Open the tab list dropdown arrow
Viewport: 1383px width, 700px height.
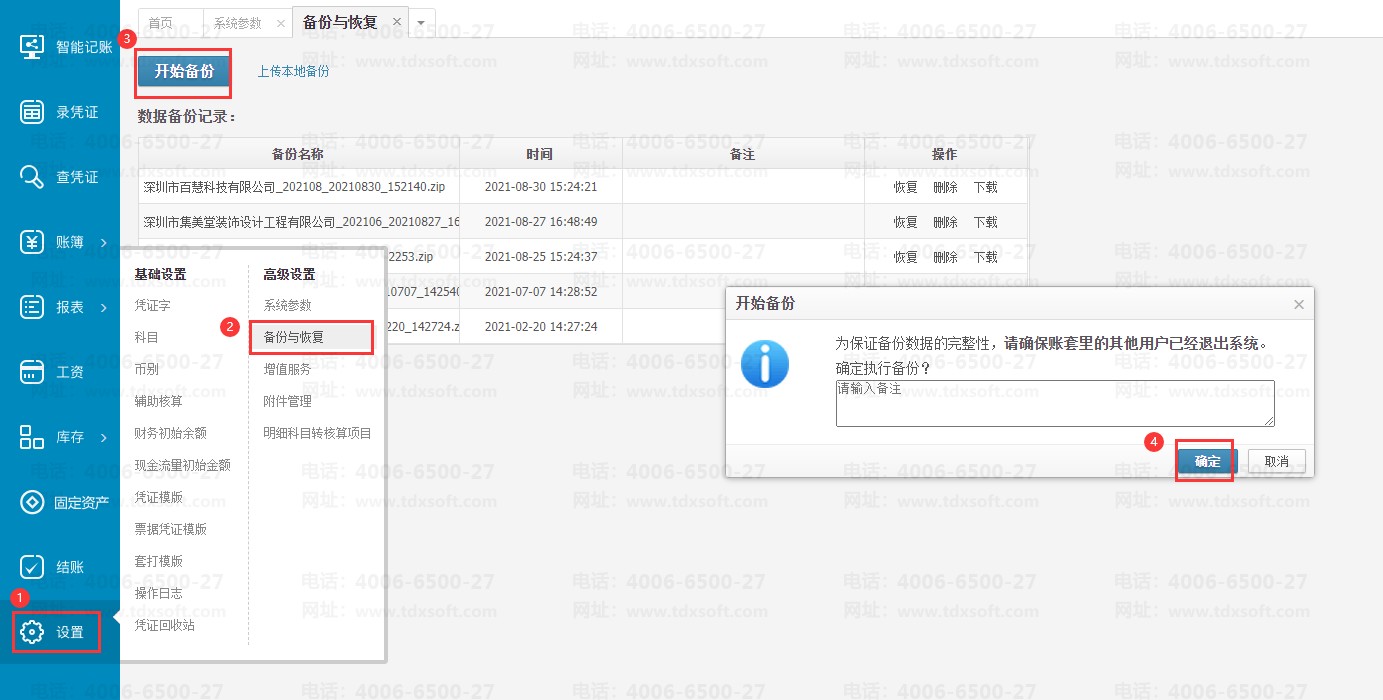[x=421, y=22]
